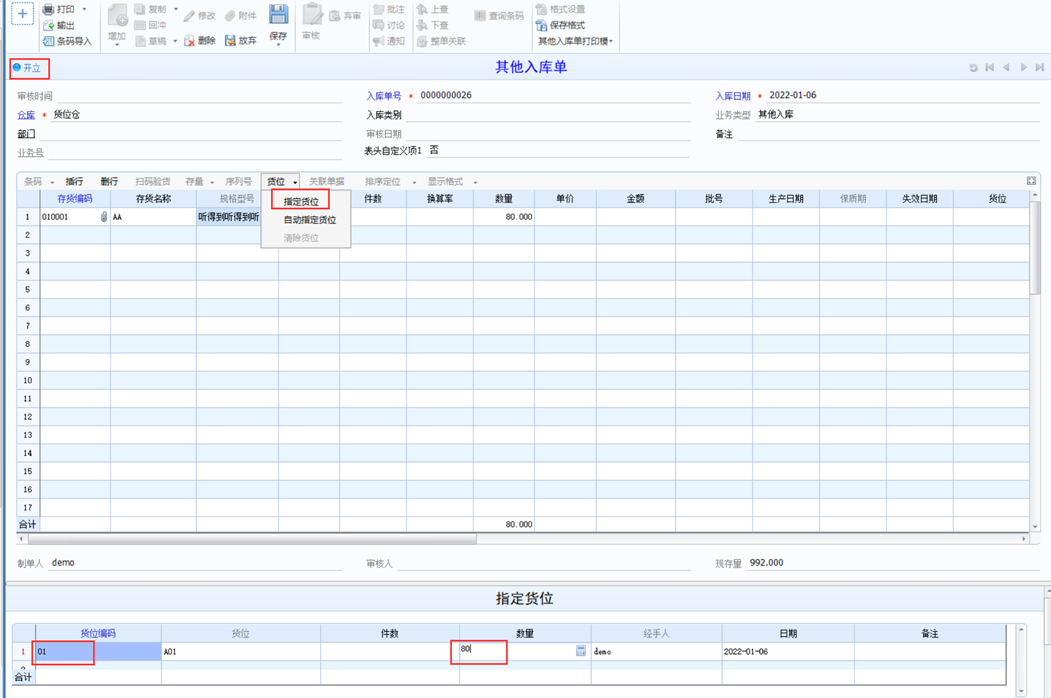
Task: Click the 修改 pencil icon
Action: point(190,15)
